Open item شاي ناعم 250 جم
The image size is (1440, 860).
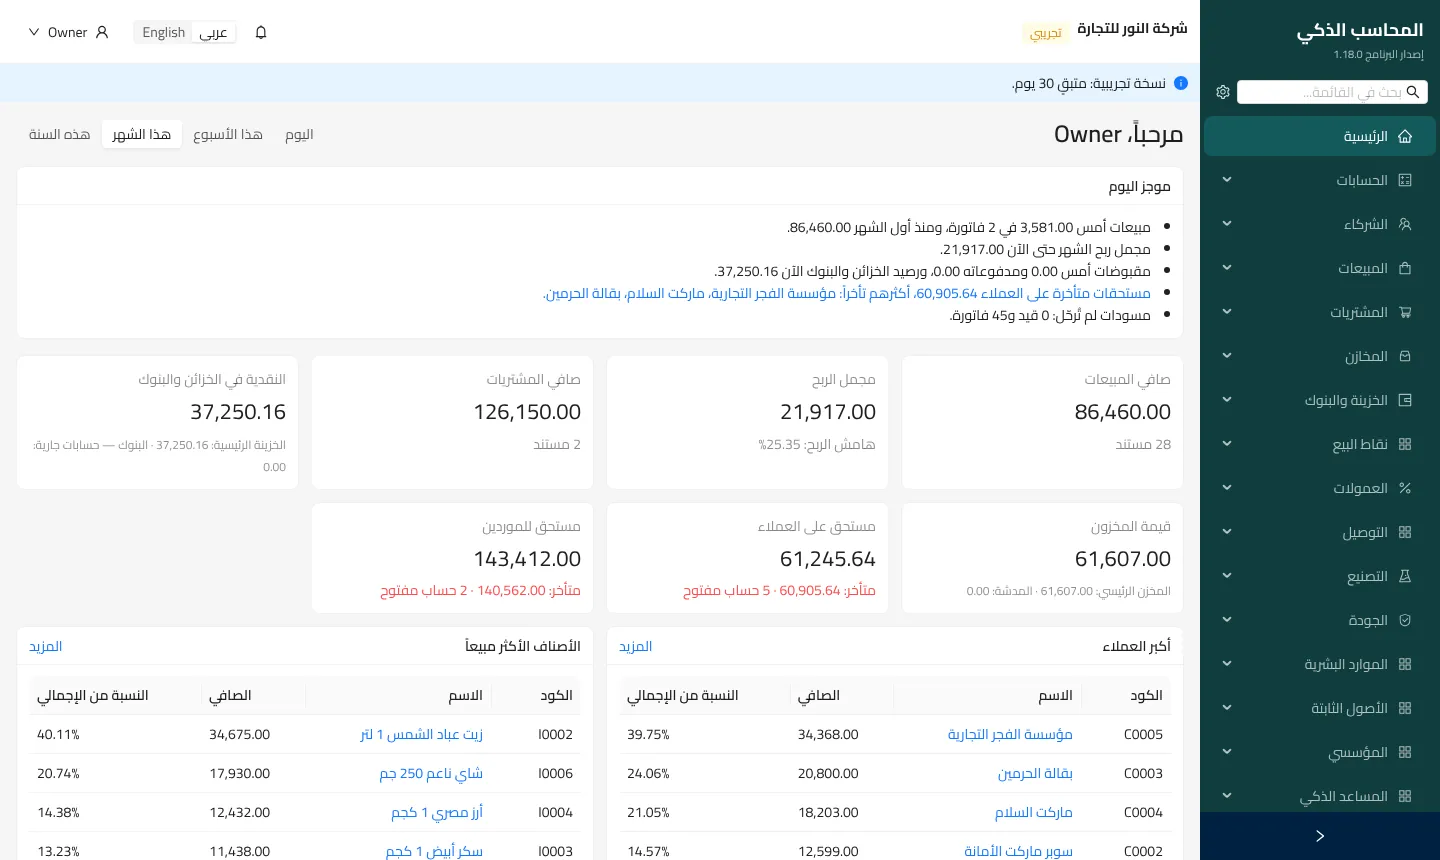coord(431,773)
